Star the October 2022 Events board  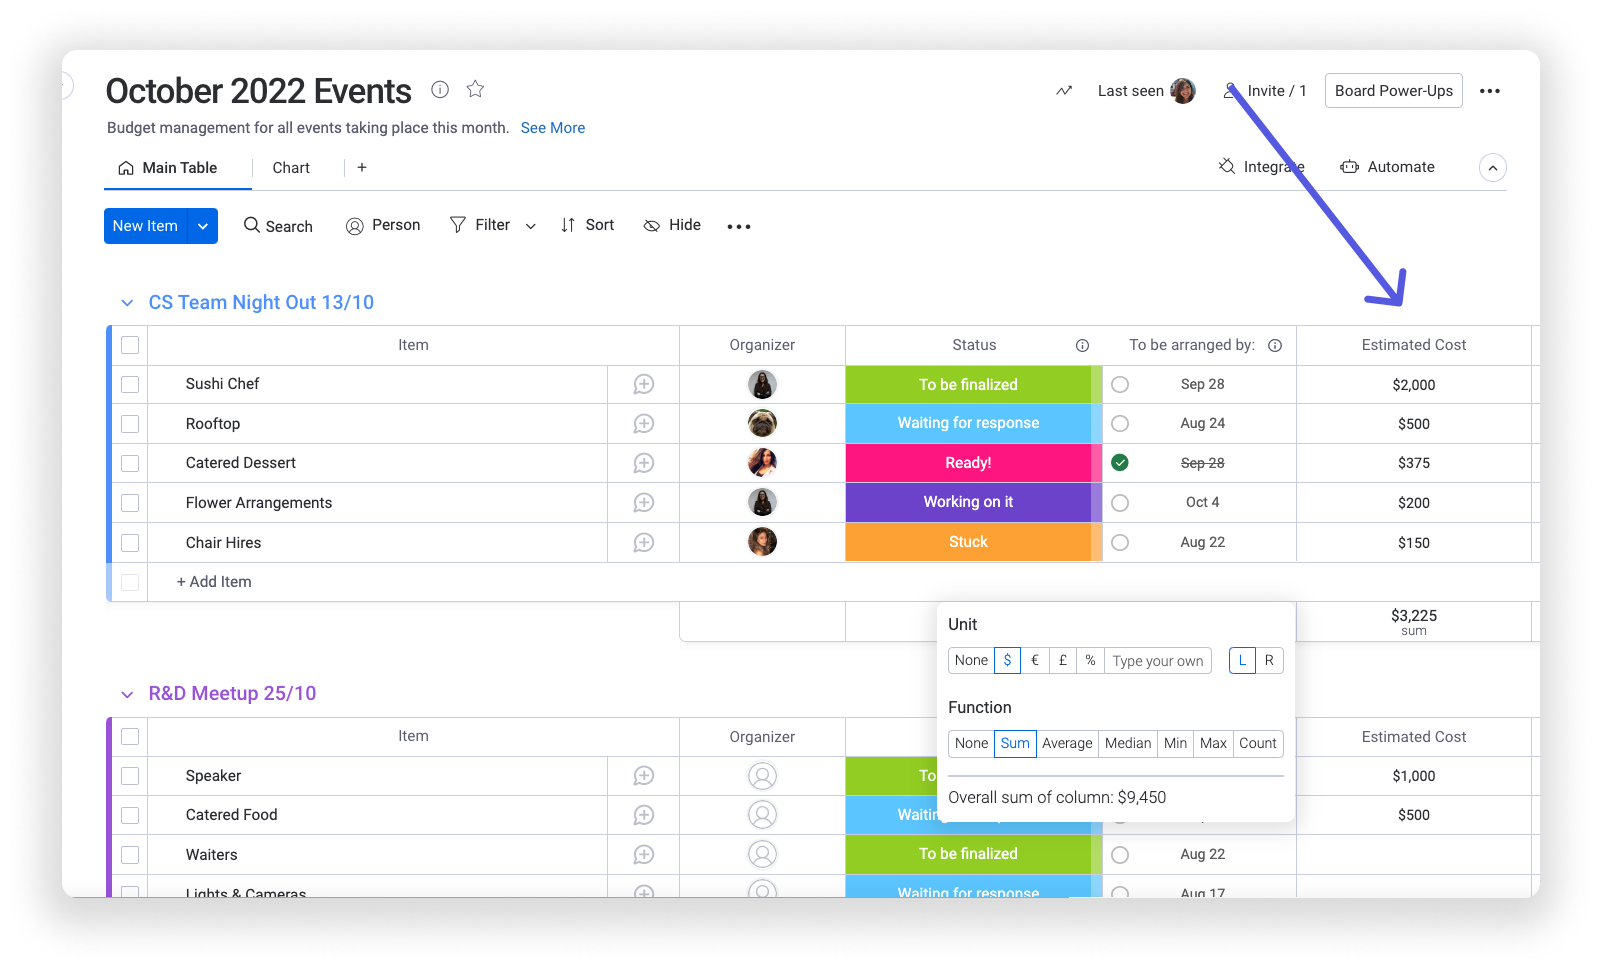tap(475, 89)
